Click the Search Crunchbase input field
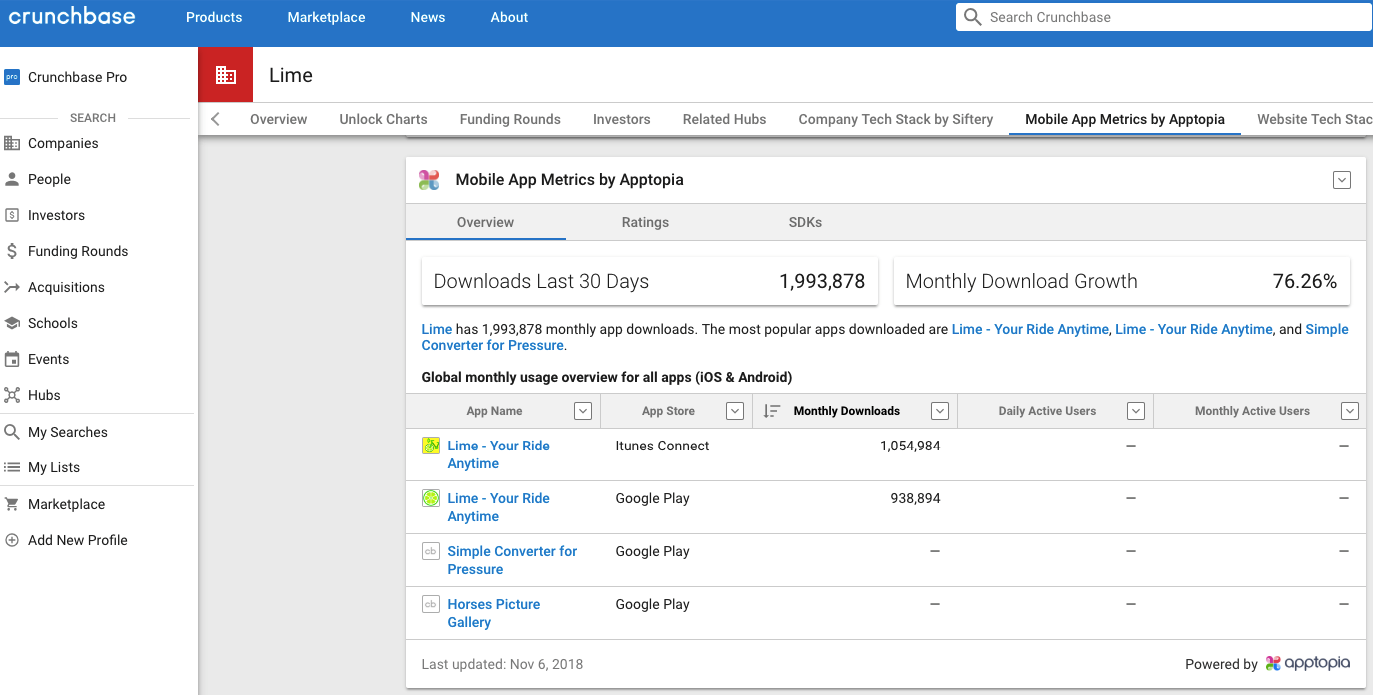 pyautogui.click(x=1170, y=17)
